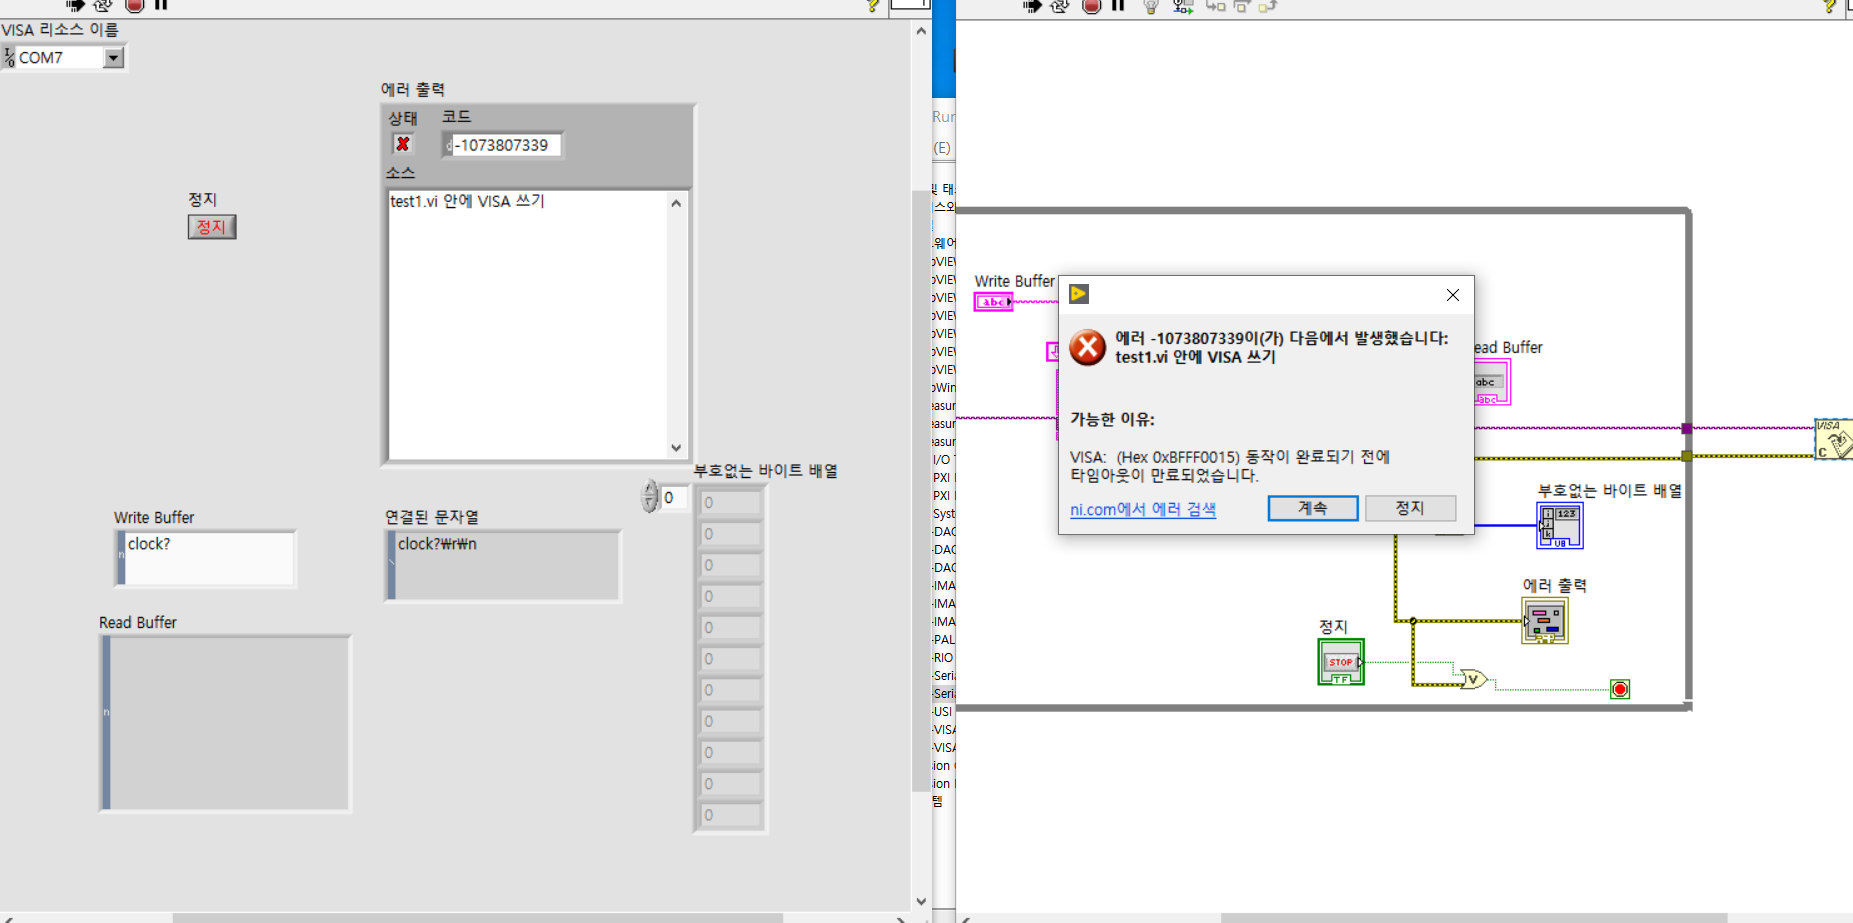
Task: Click up arrow of error source scrollbar
Action: (676, 203)
